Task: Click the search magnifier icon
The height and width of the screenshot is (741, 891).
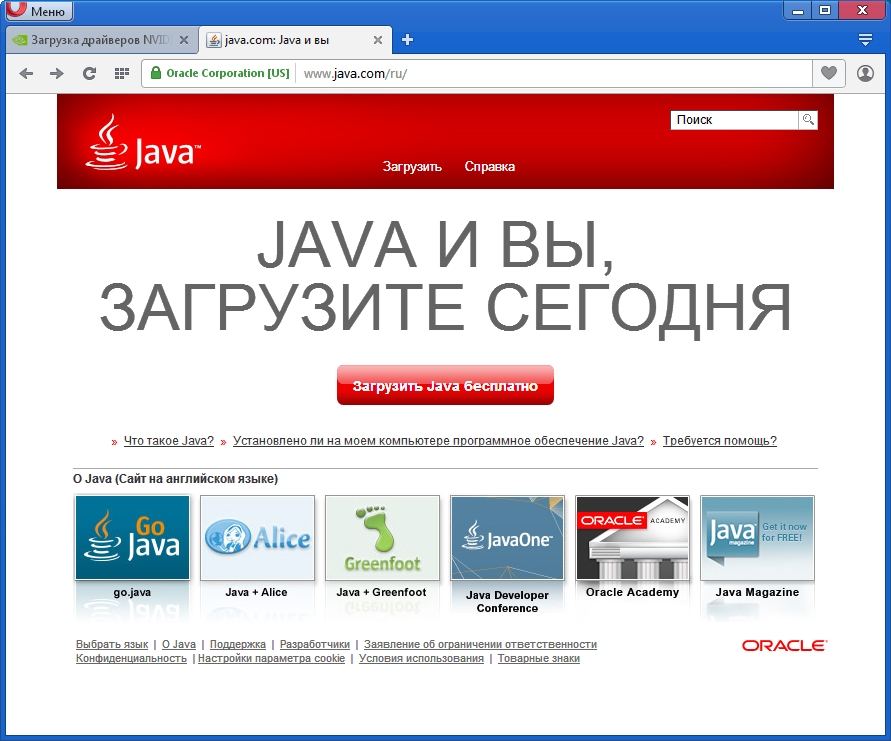Action: click(808, 120)
